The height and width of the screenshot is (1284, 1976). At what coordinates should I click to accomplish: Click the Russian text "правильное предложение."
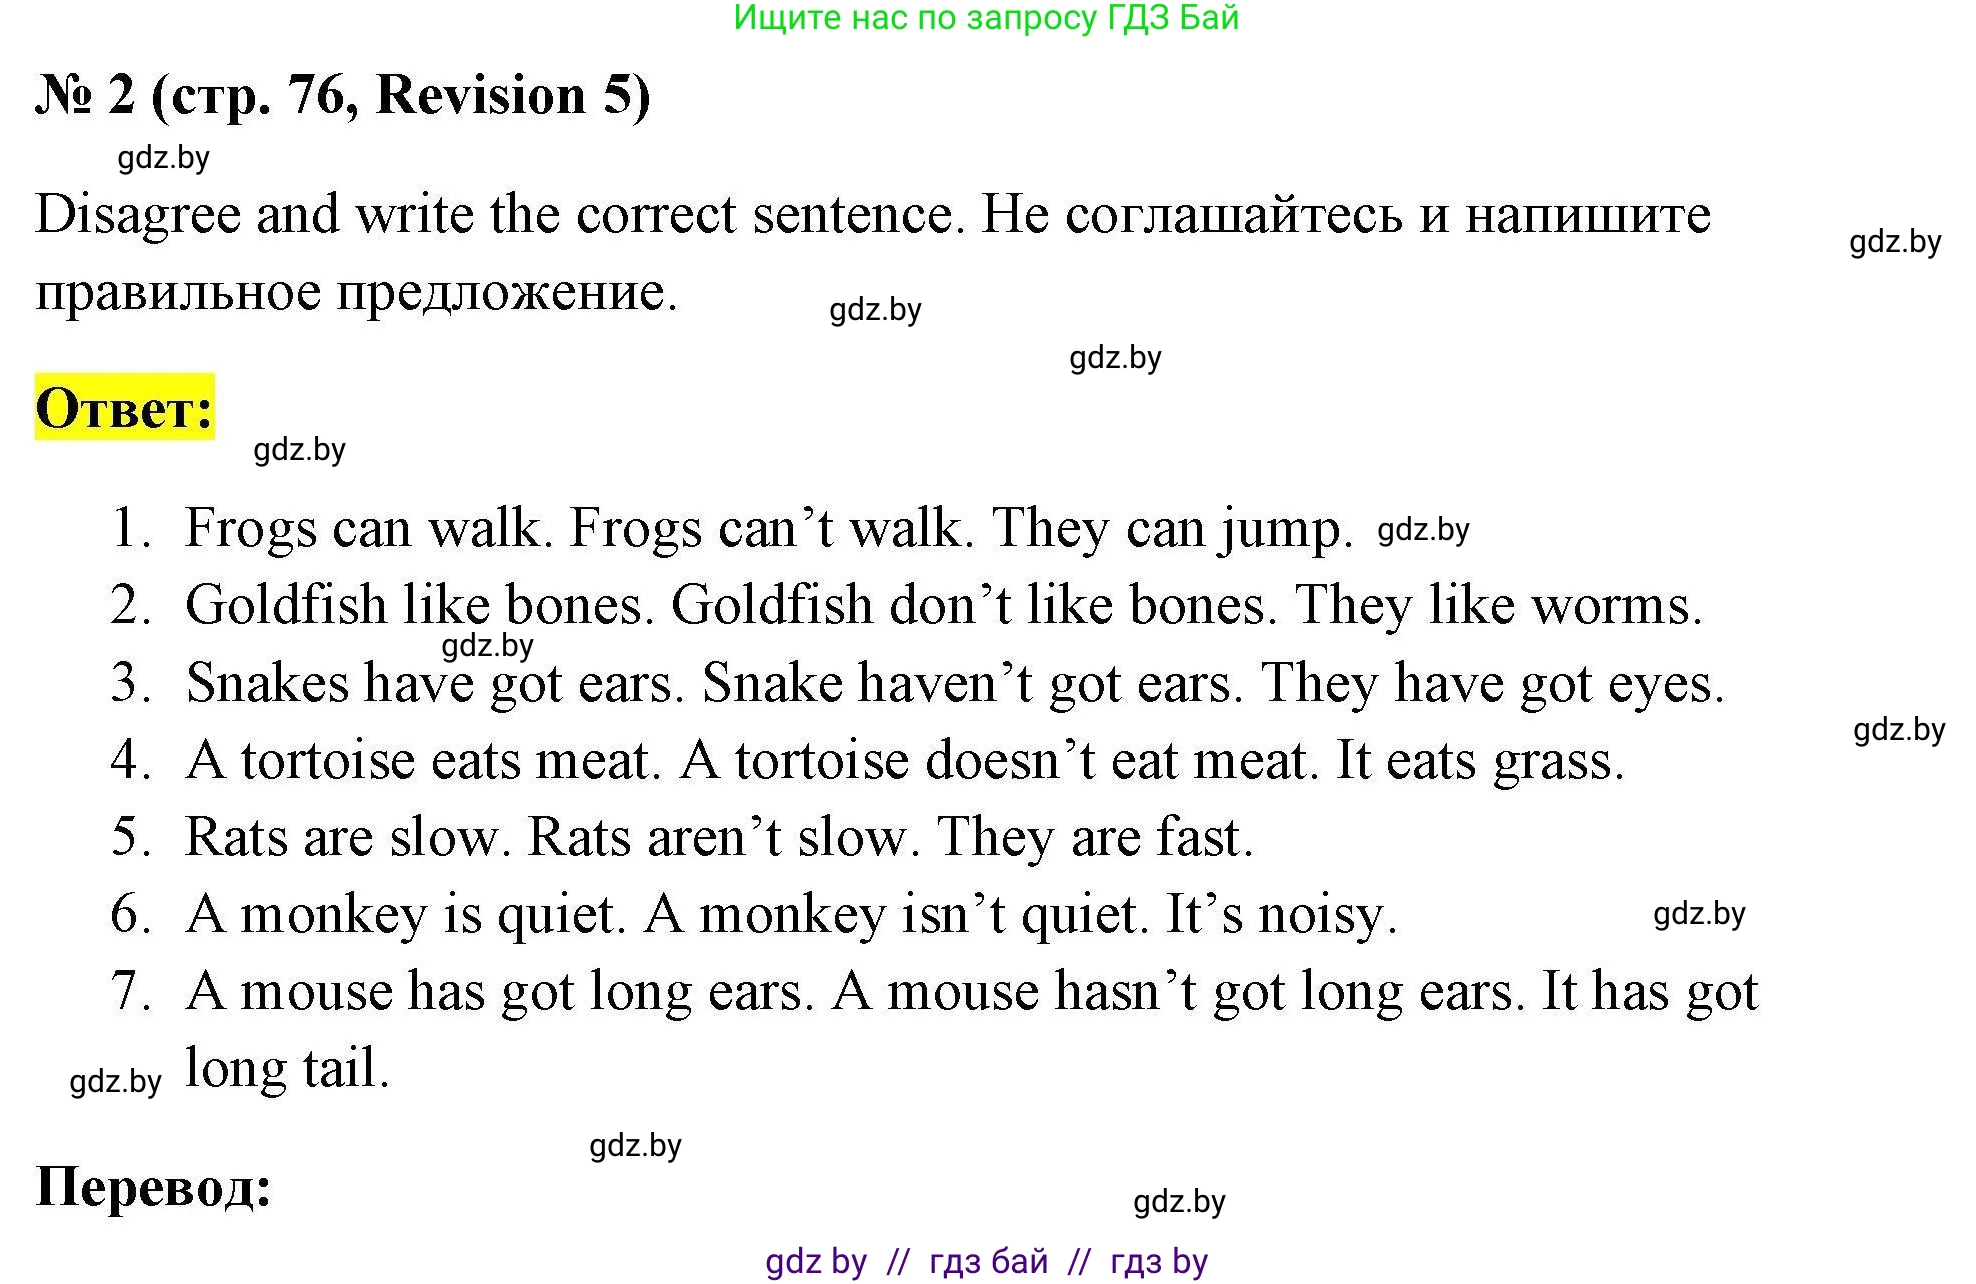(x=357, y=292)
